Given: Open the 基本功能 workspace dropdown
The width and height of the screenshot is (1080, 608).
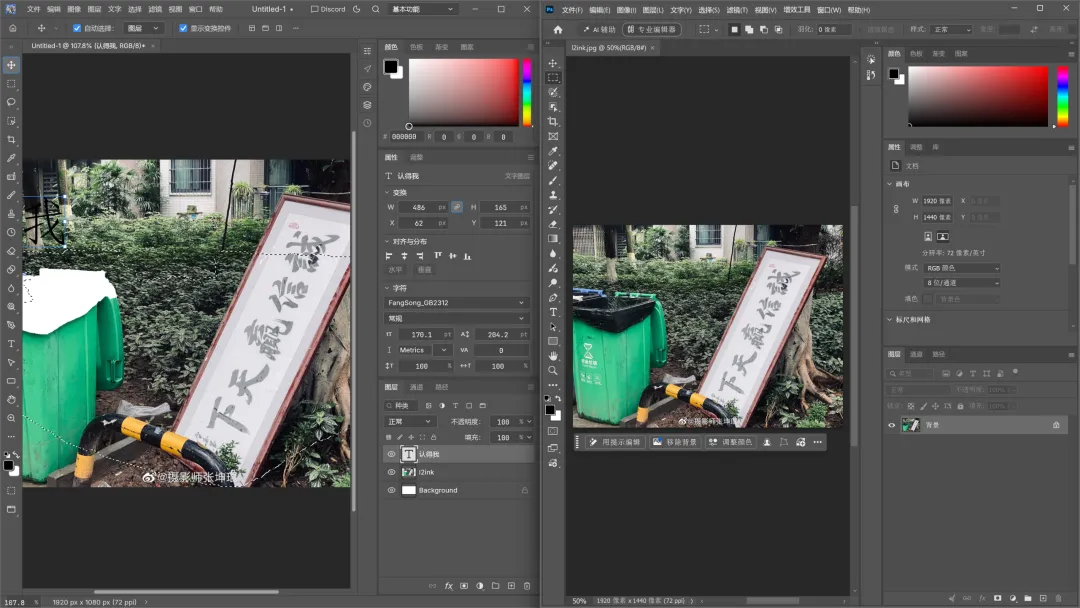Looking at the screenshot, I should click(423, 10).
